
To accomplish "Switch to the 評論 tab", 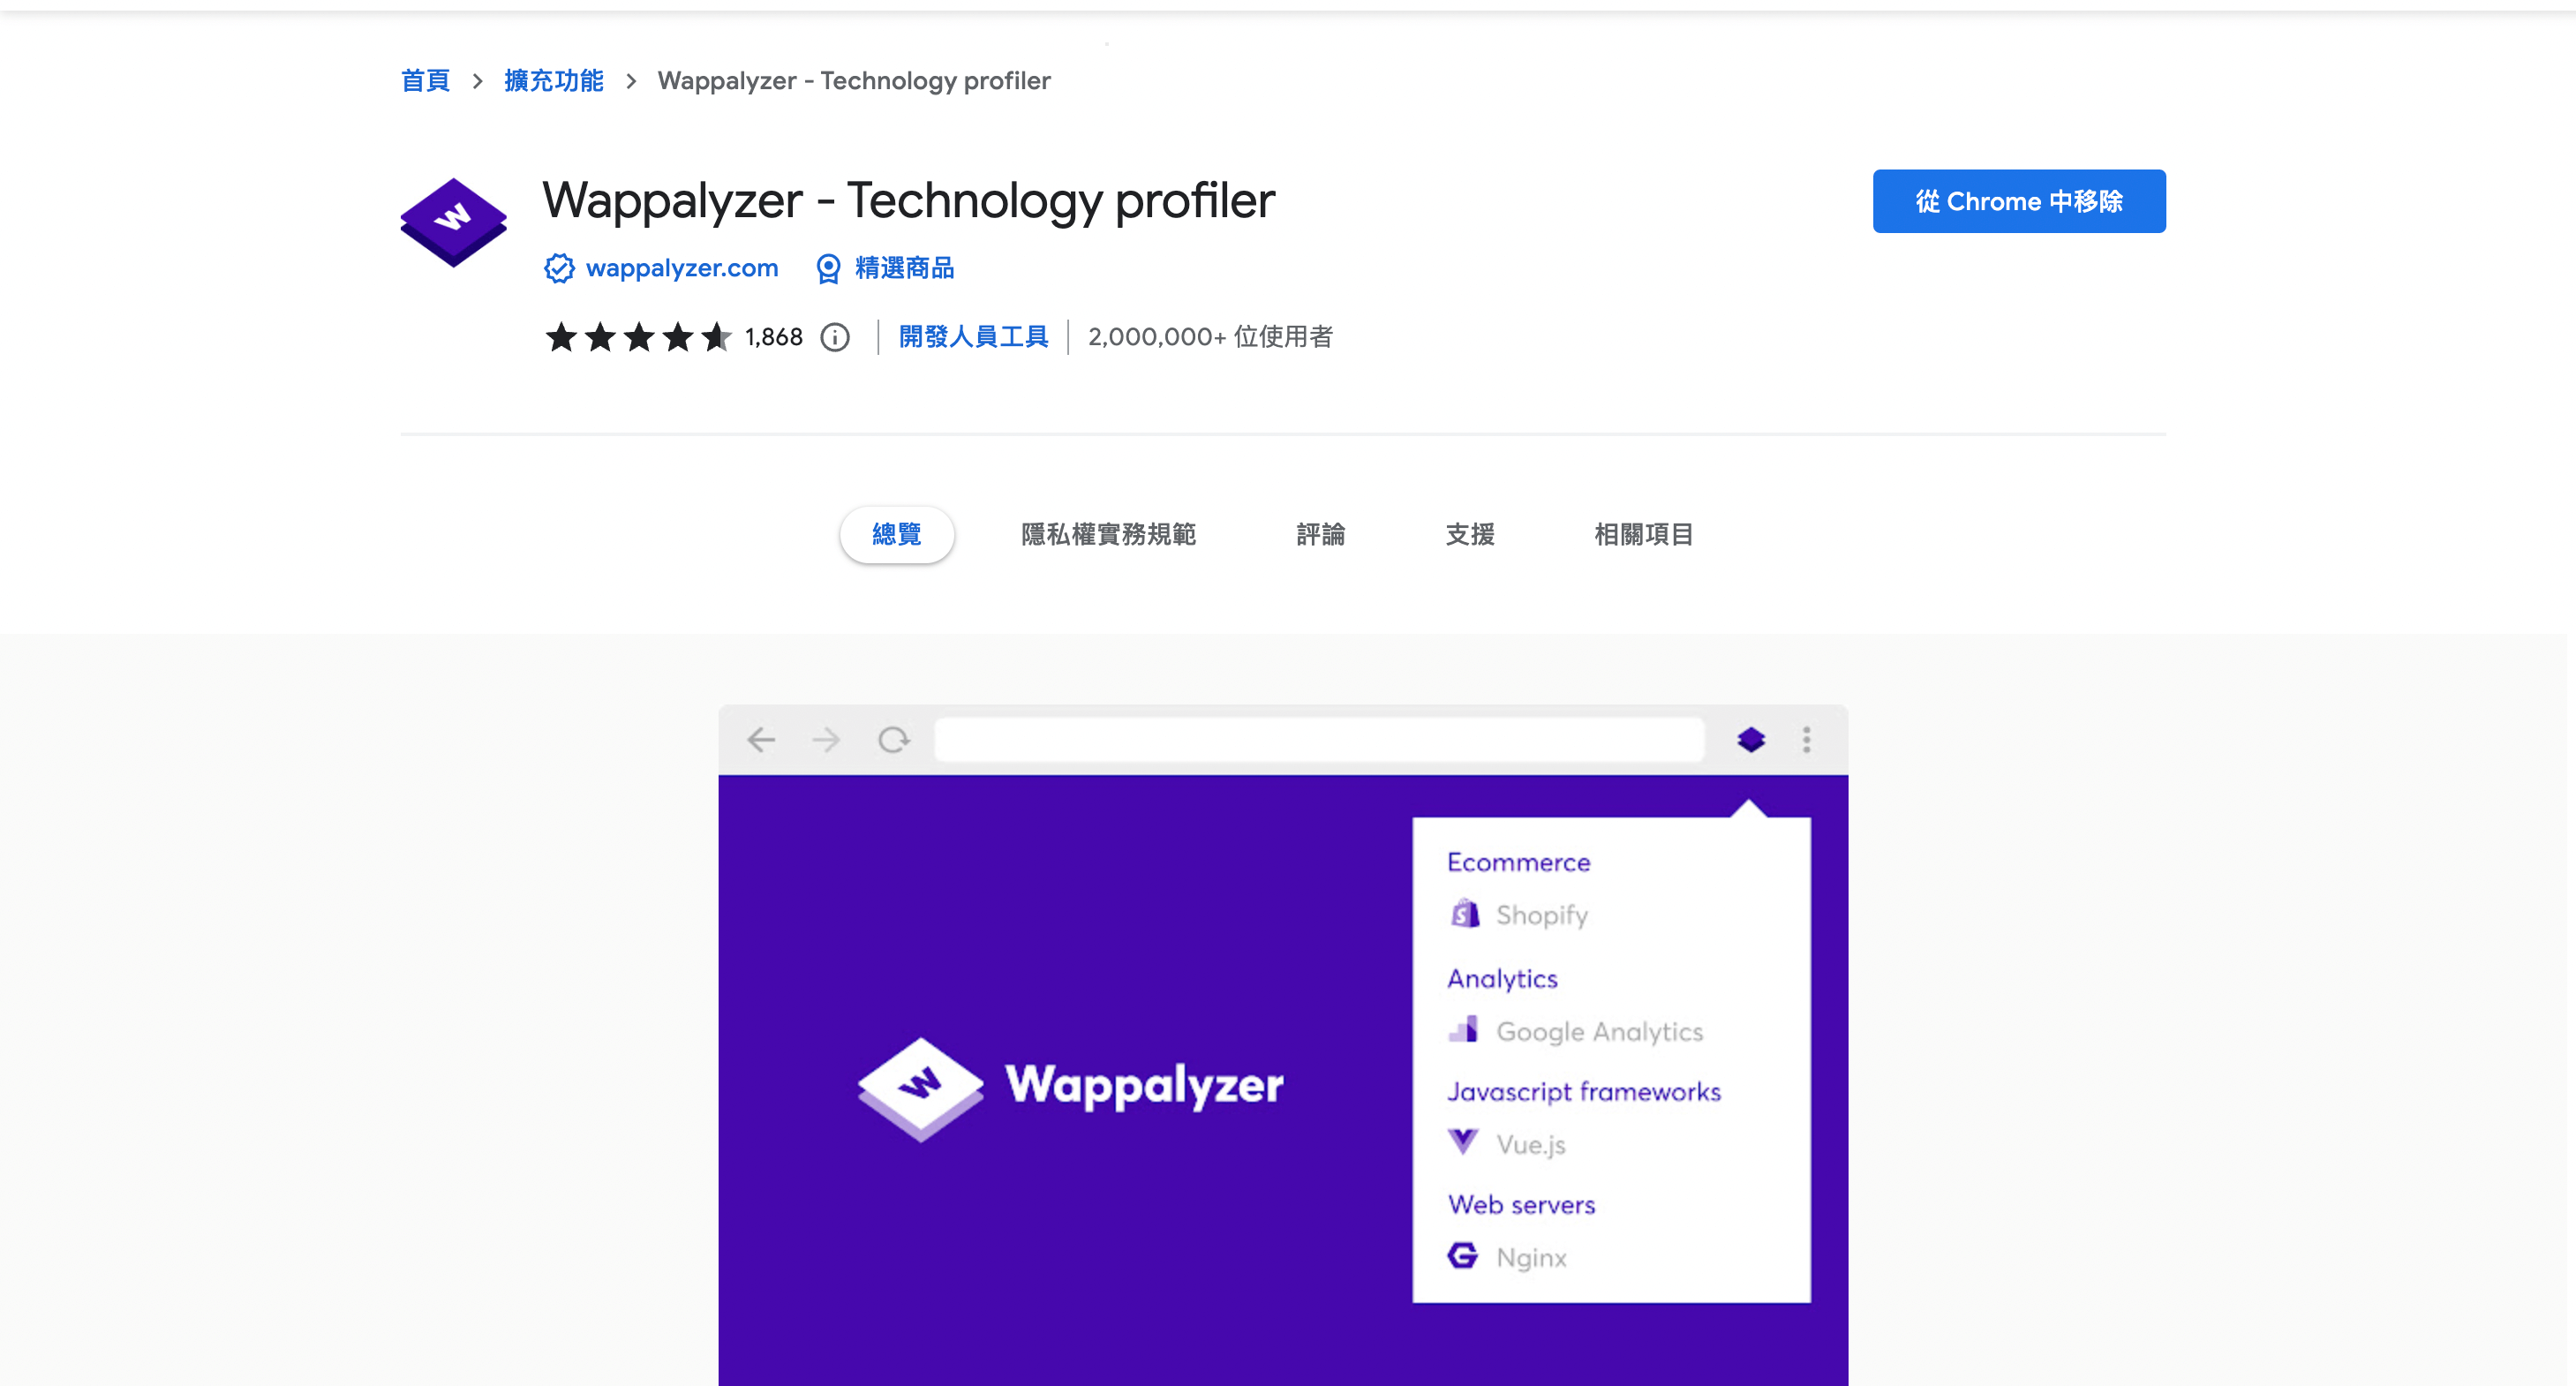I will [x=1320, y=534].
